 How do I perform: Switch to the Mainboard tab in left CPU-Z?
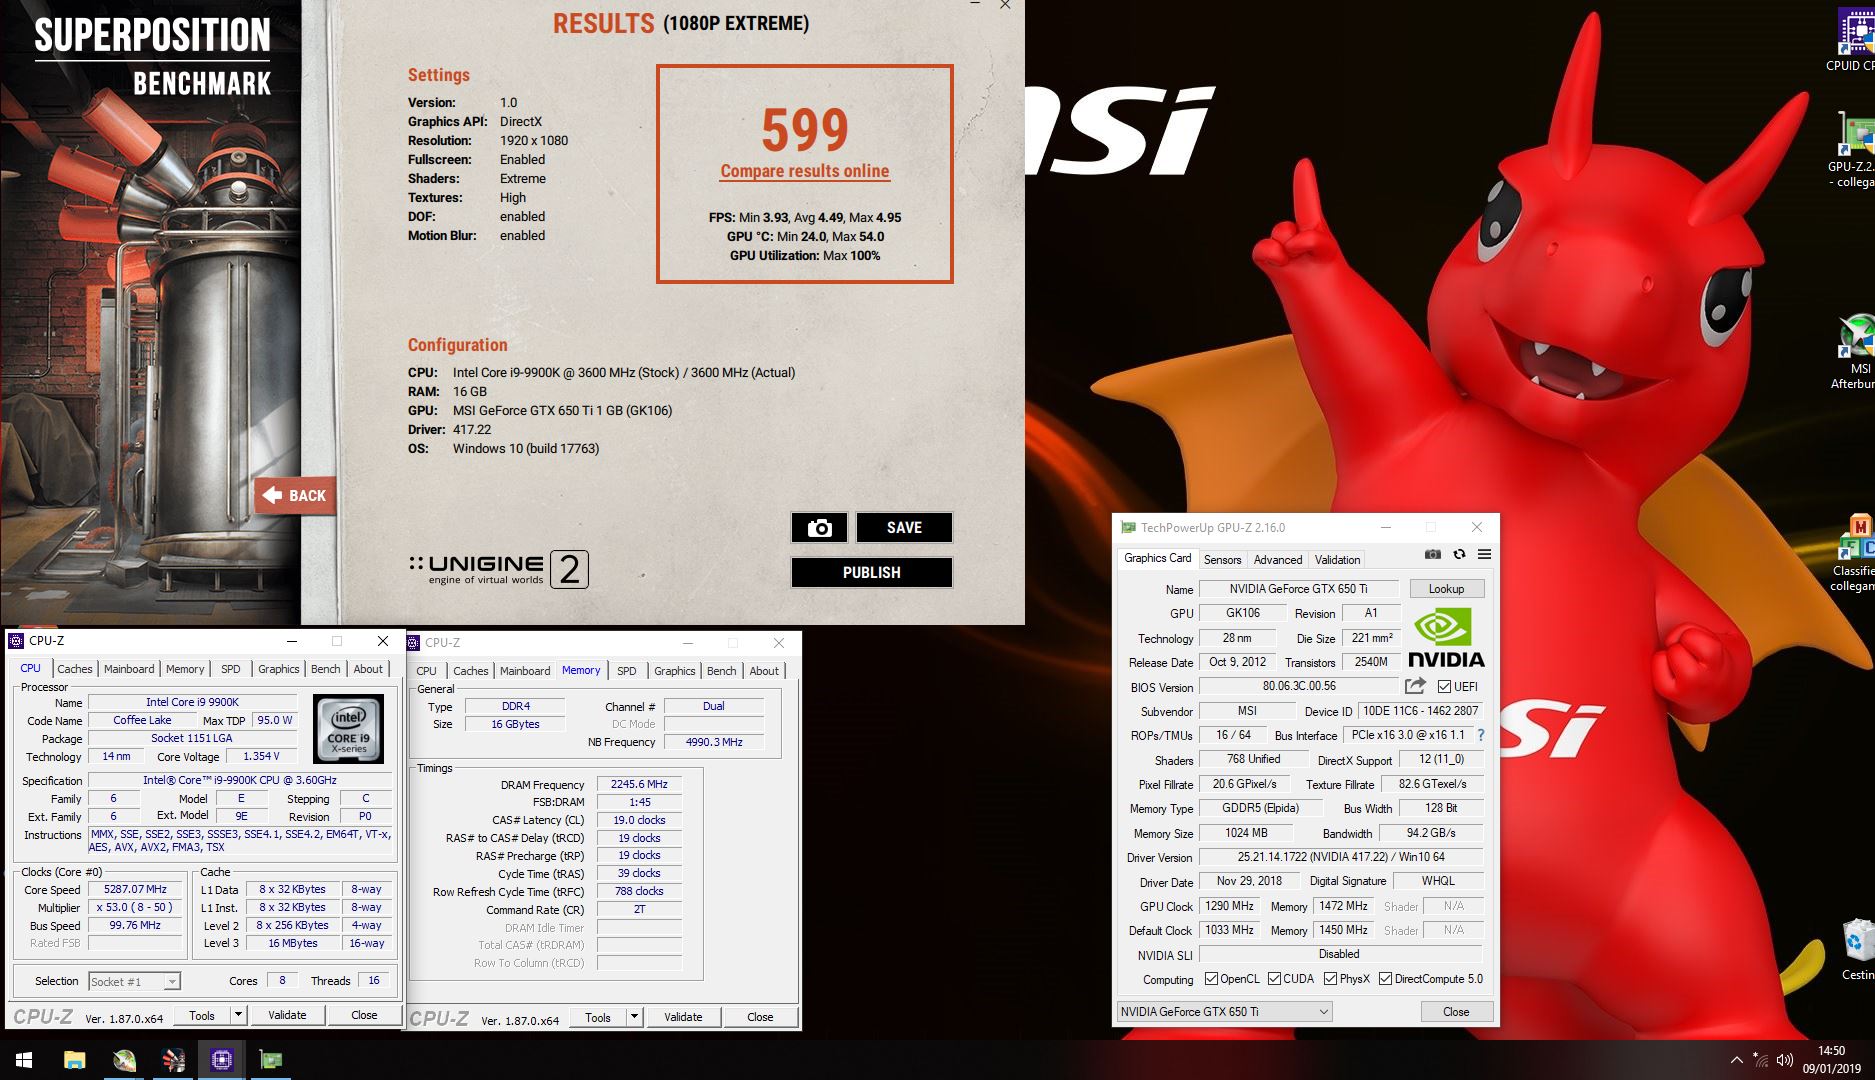129,669
